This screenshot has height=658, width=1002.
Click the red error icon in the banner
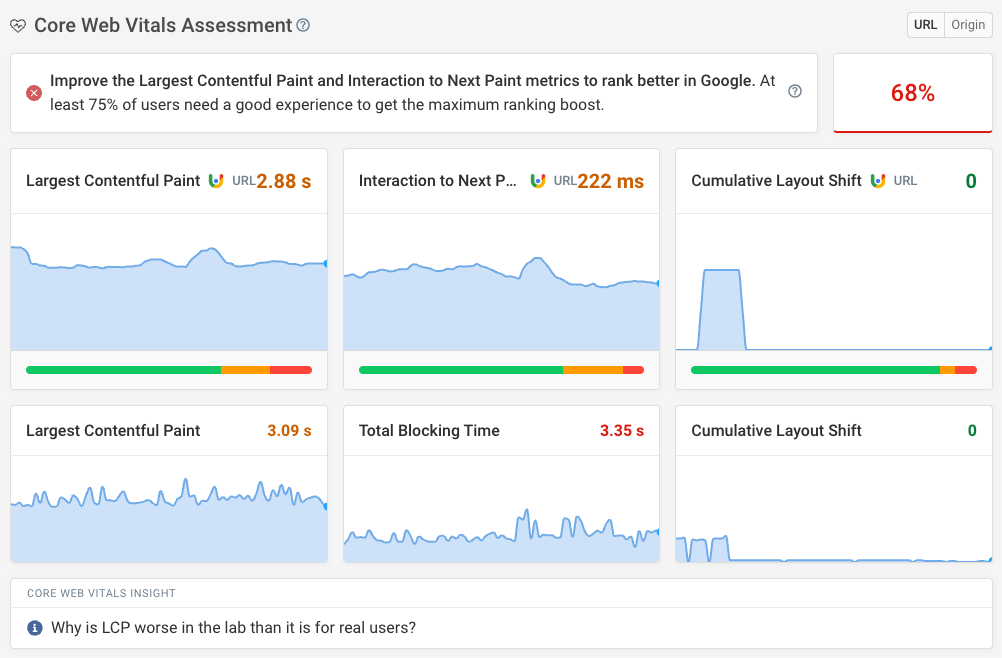tap(33, 91)
